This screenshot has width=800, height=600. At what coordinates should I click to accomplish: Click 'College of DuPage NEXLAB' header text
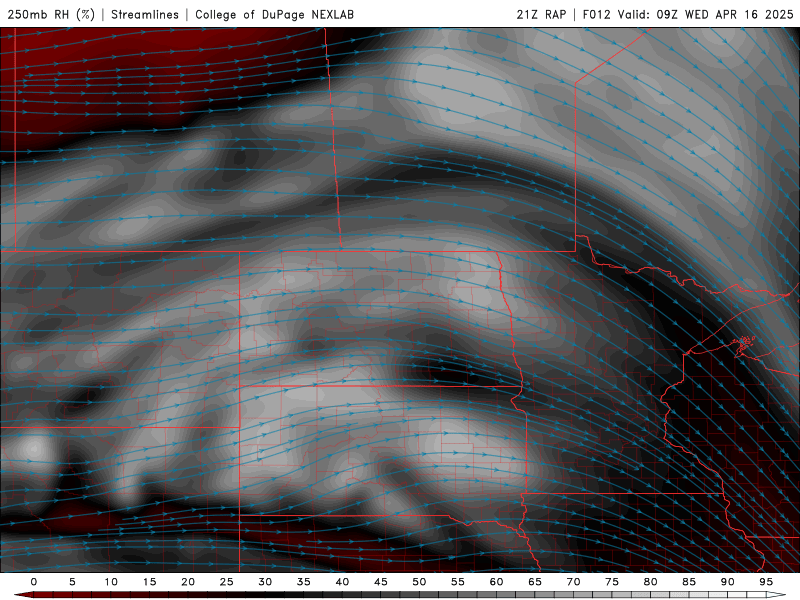(x=274, y=14)
